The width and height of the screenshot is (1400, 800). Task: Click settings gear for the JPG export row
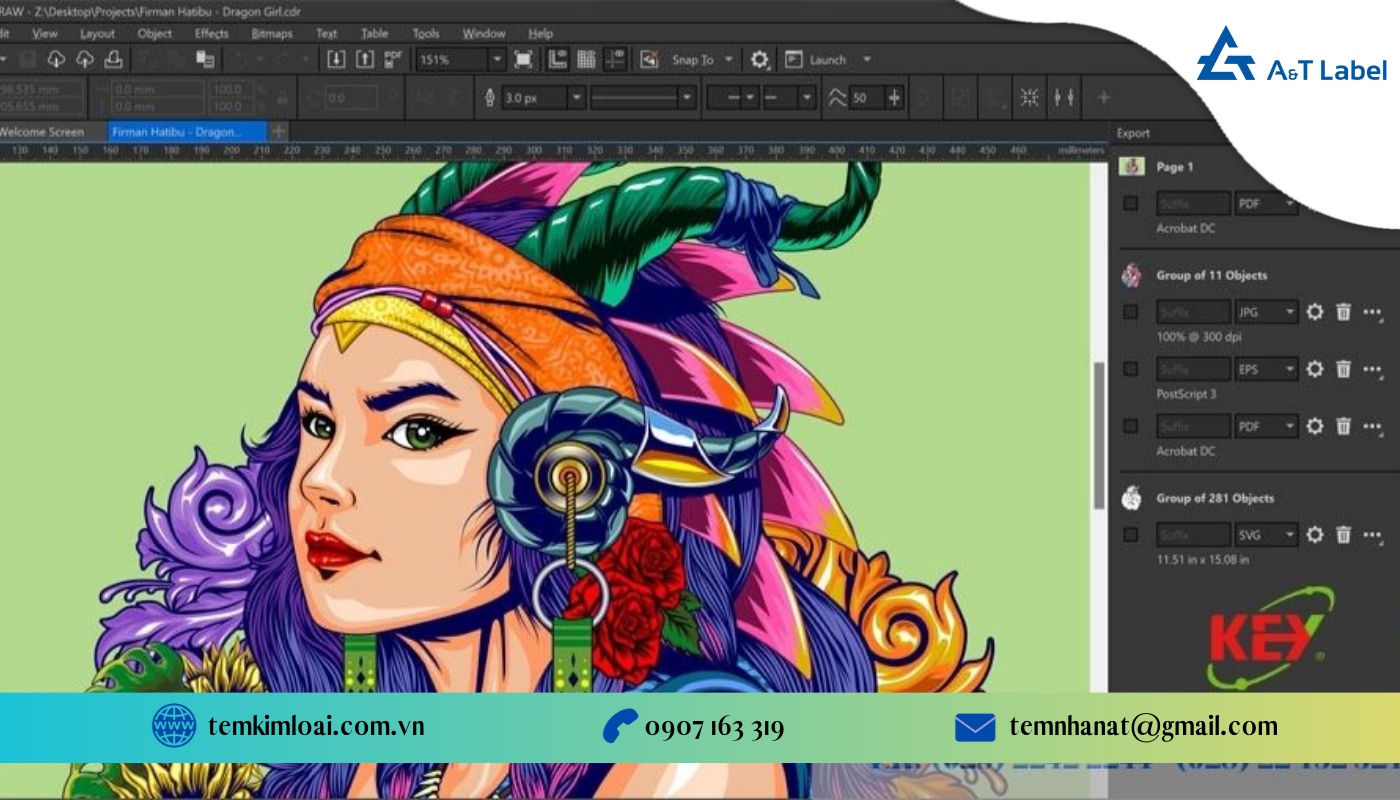(x=1315, y=312)
